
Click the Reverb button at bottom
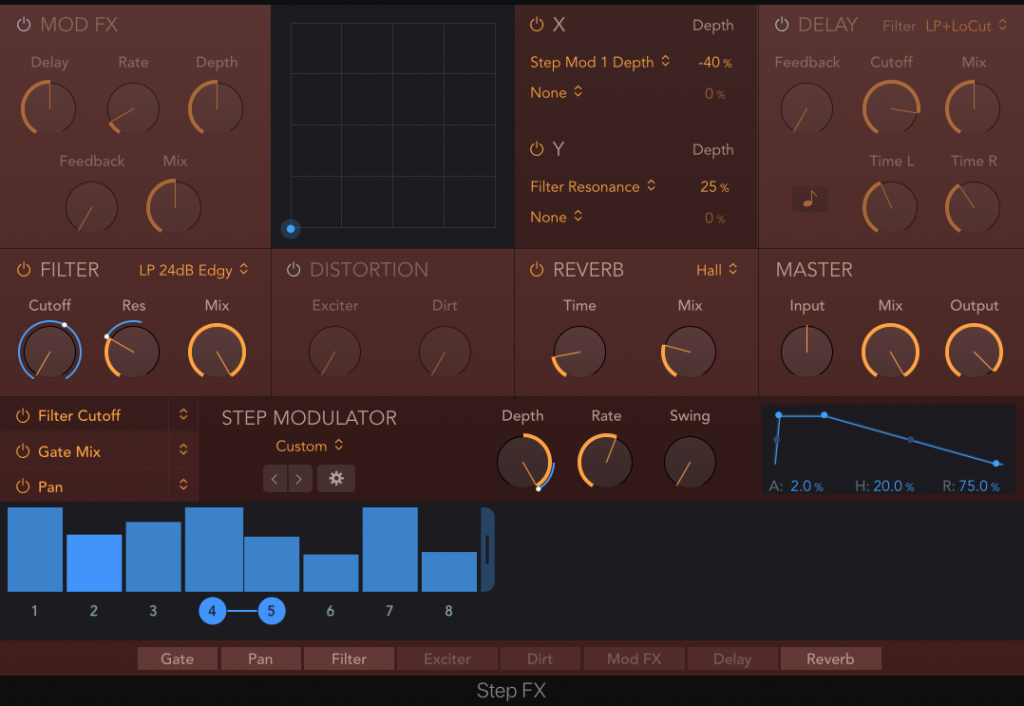[x=830, y=659]
